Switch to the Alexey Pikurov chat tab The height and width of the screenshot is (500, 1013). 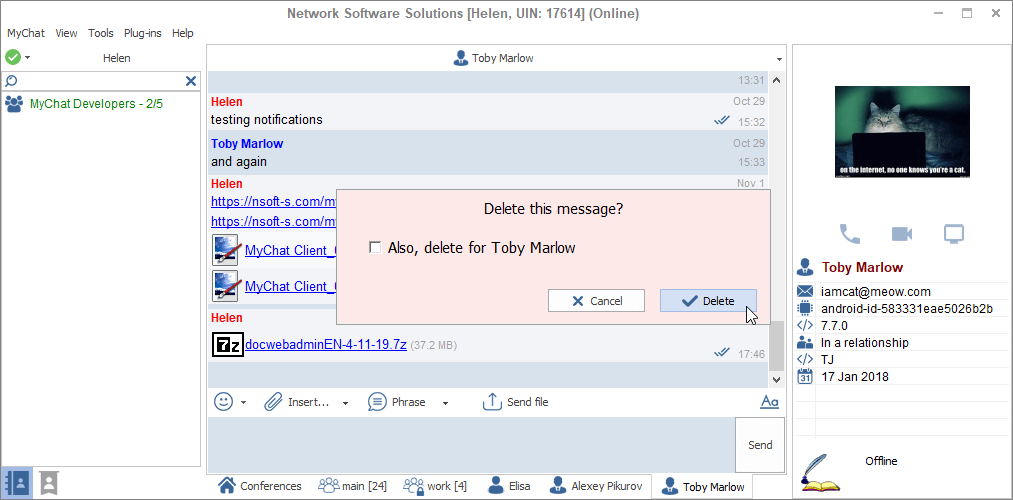pos(598,487)
